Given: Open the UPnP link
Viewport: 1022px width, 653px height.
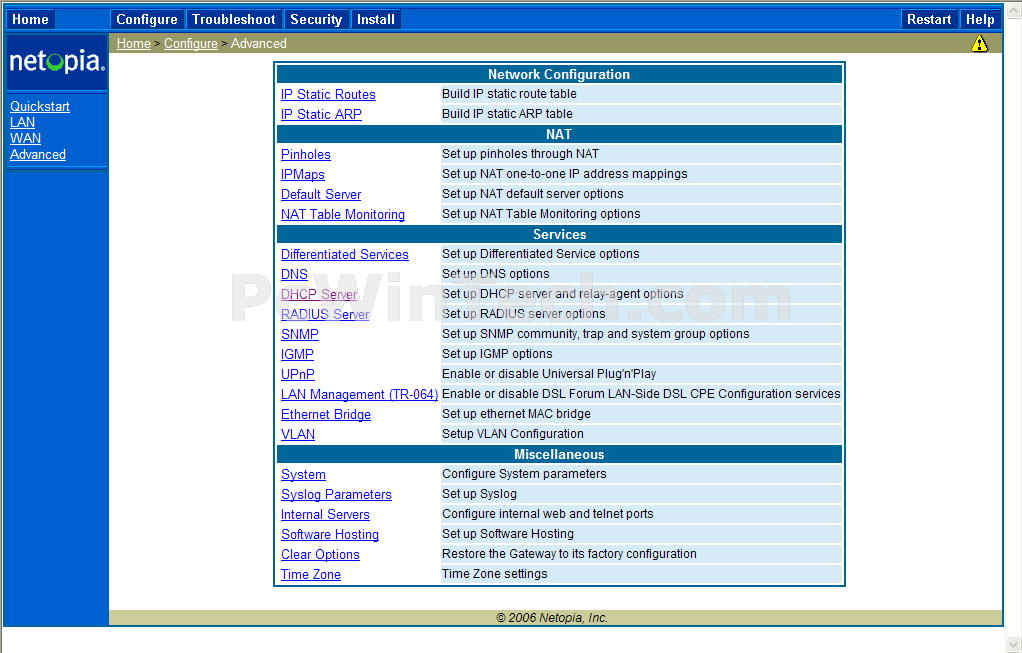Looking at the screenshot, I should click(298, 375).
